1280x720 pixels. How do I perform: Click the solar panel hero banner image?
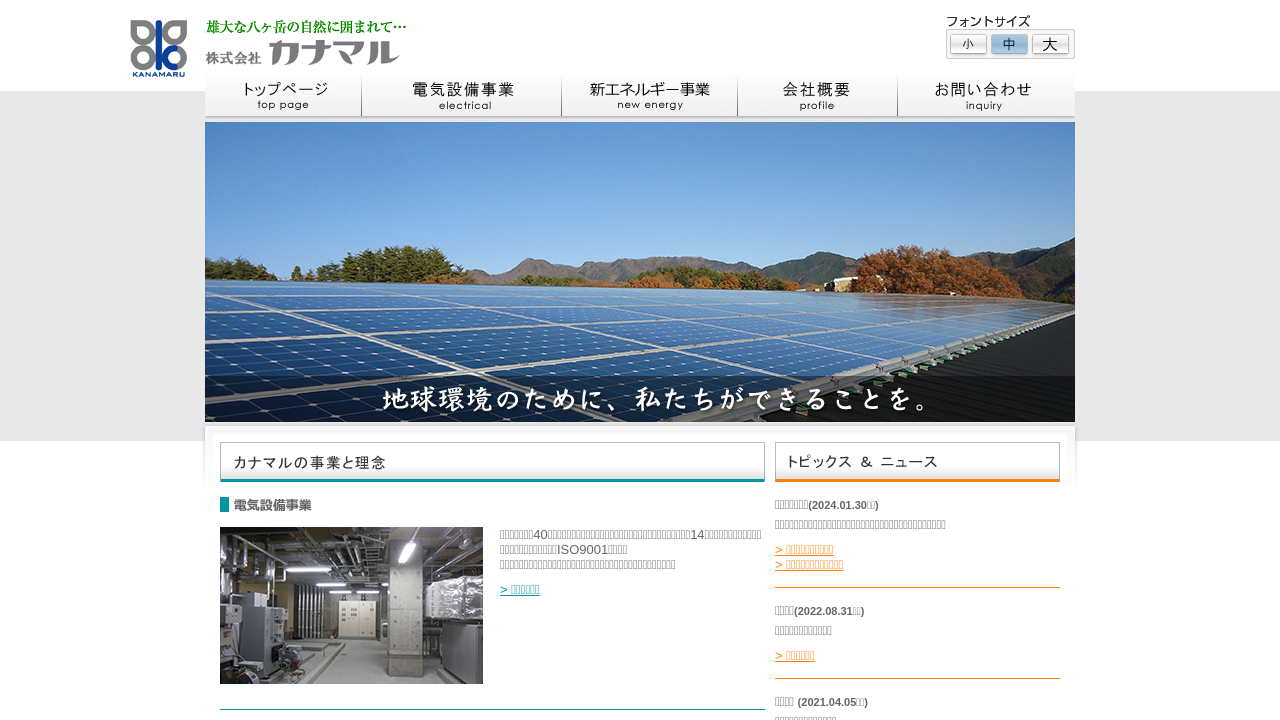tap(640, 271)
